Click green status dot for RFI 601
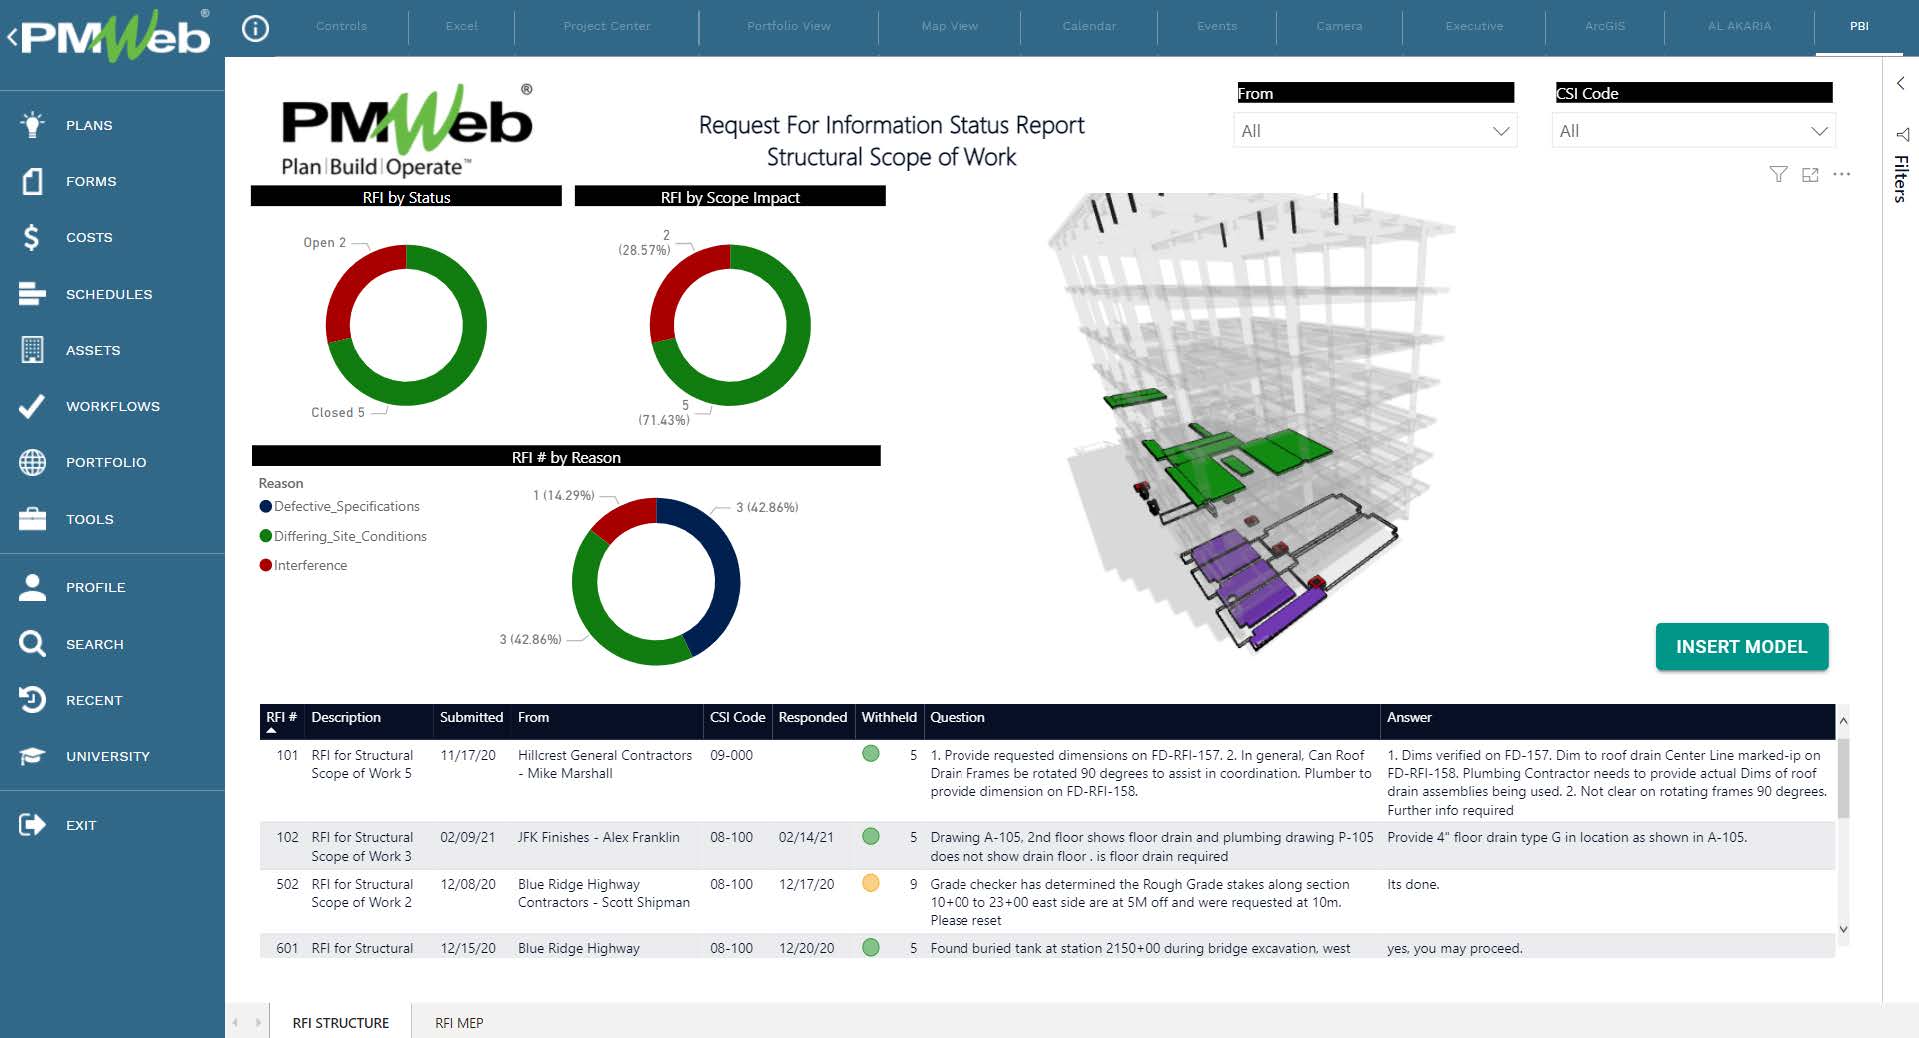The width and height of the screenshot is (1919, 1038). 871,947
